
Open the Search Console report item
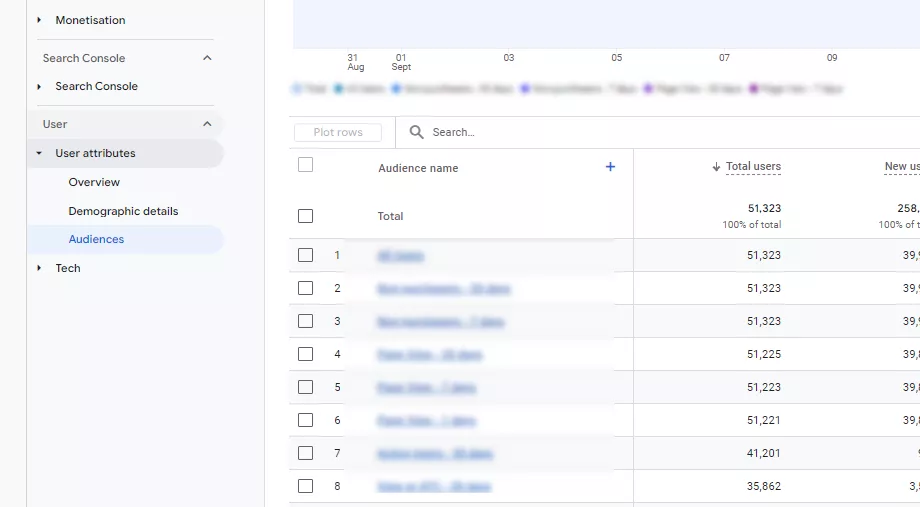96,86
